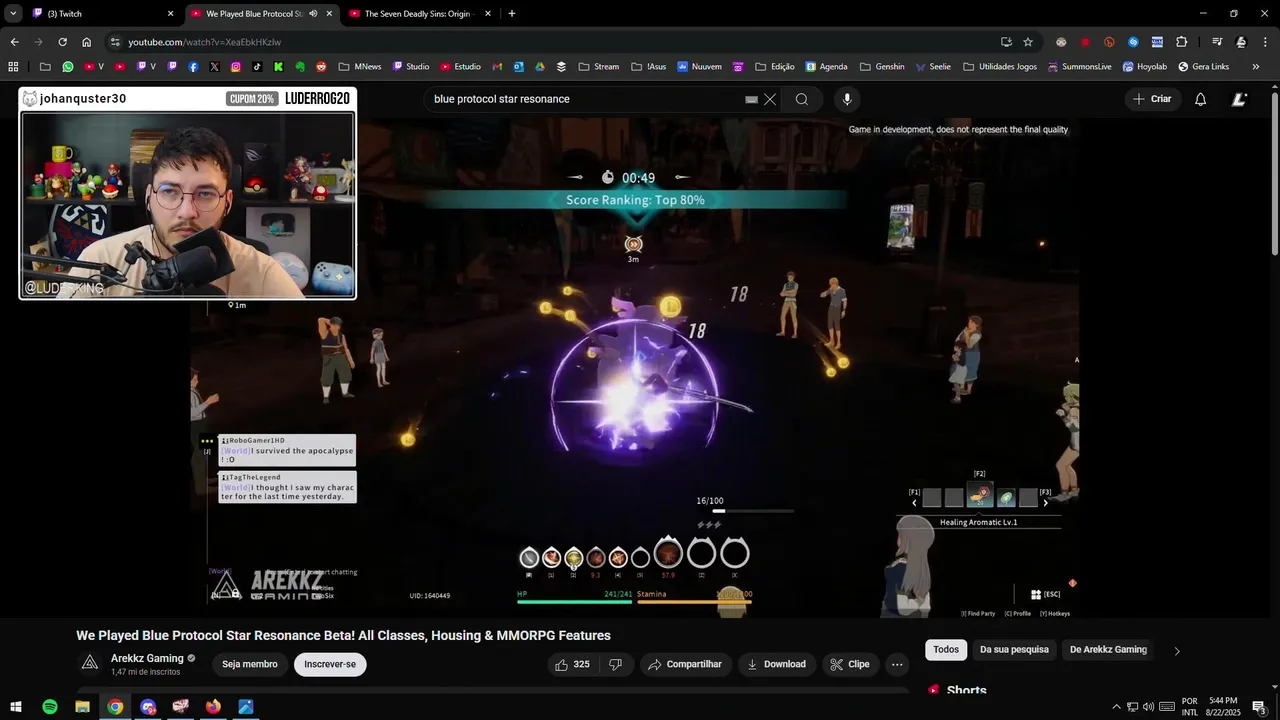Open Chrome apps grid shortcut
This screenshot has height=720, width=1280.
point(13,67)
